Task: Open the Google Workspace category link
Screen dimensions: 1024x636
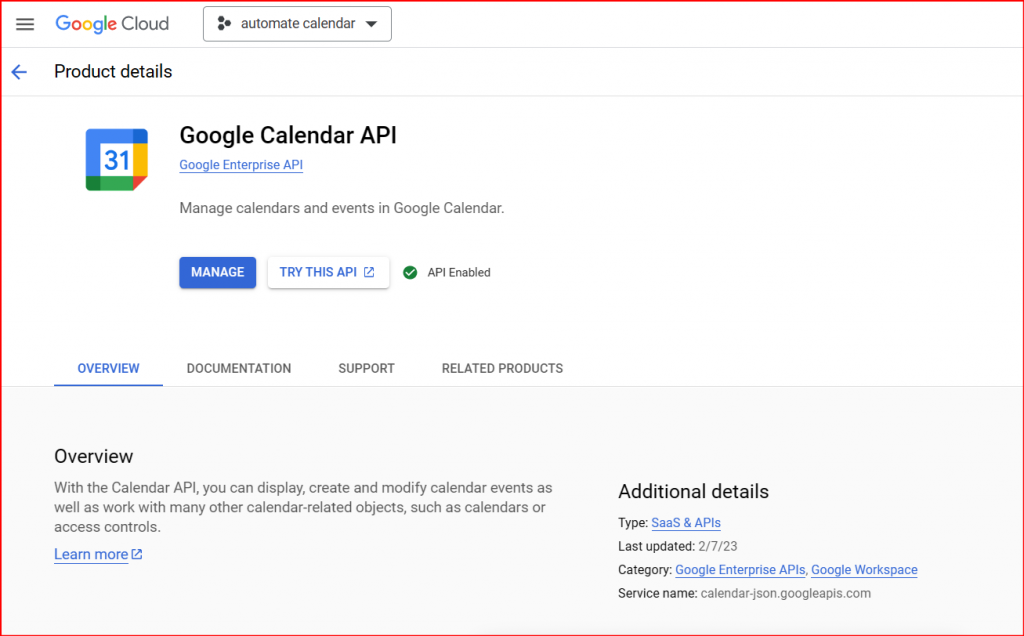Action: pos(864,570)
